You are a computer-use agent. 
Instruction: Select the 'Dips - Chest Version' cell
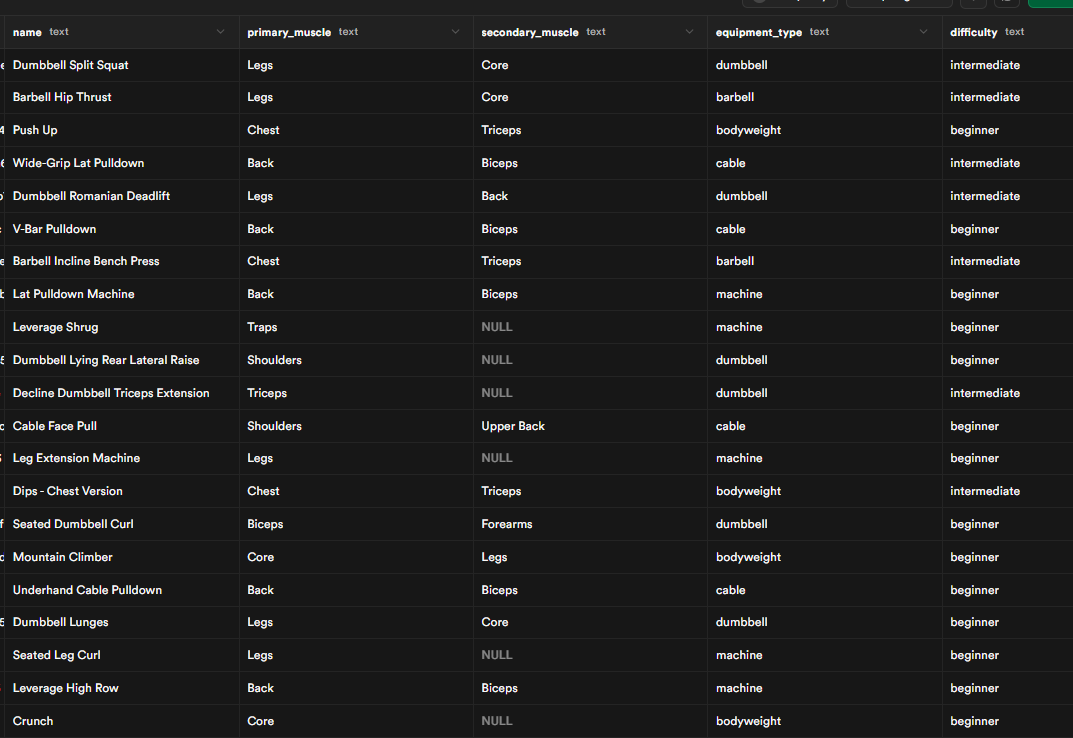click(x=122, y=491)
